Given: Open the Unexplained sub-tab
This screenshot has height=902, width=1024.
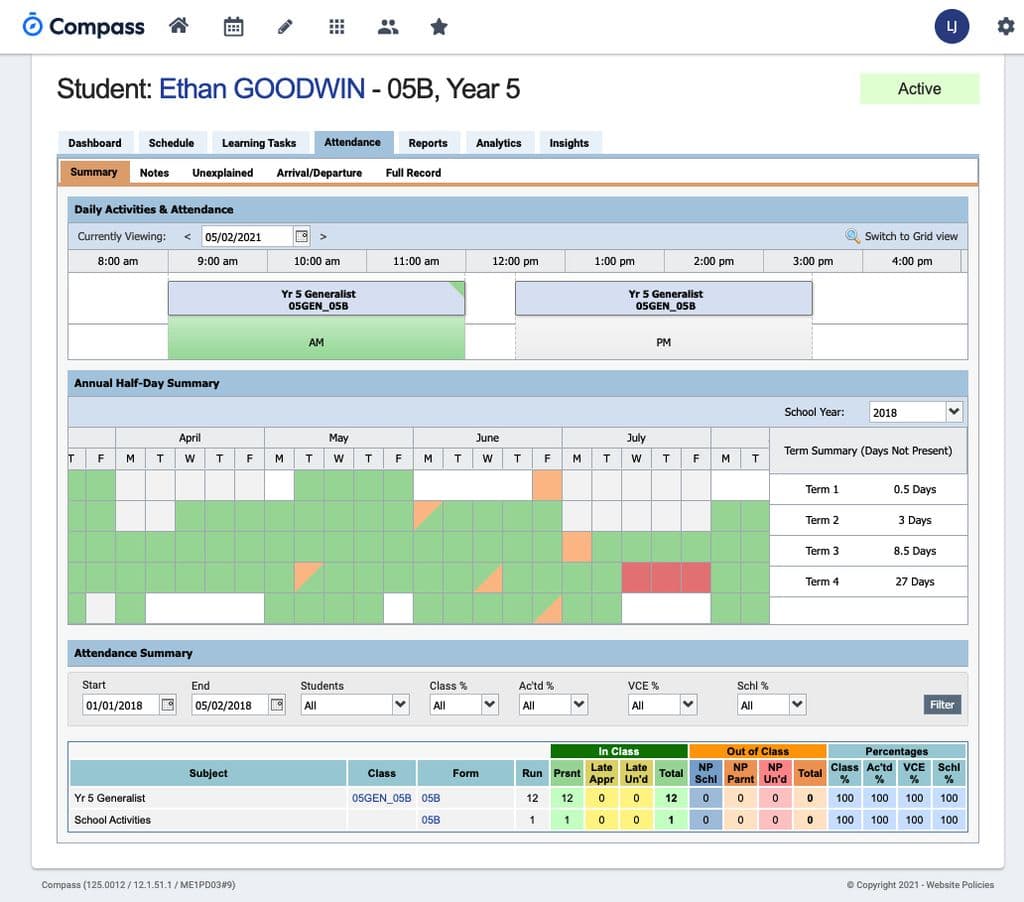Looking at the screenshot, I should tap(222, 172).
